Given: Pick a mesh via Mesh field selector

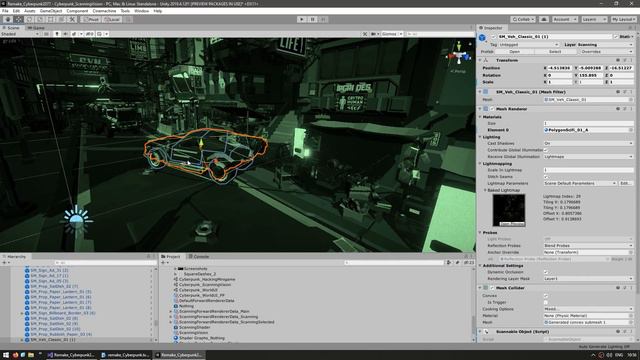Looking at the screenshot, I should [631, 100].
